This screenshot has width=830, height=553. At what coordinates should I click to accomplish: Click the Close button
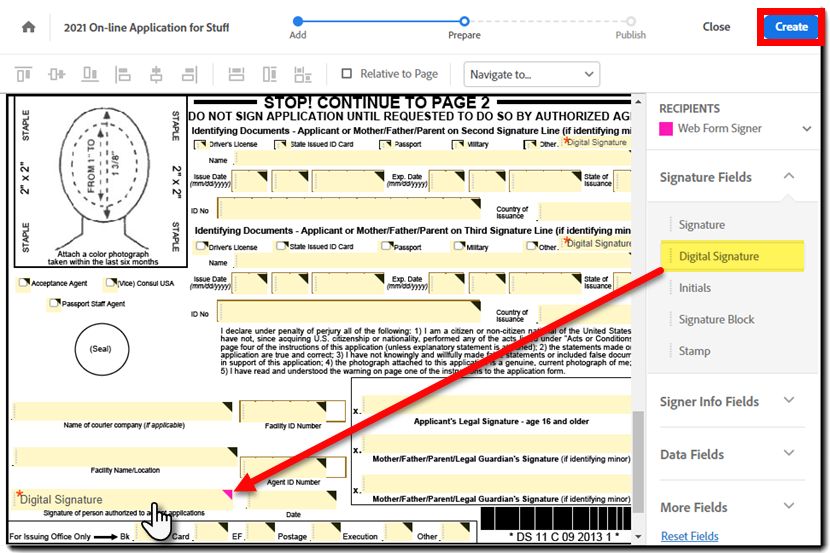point(716,26)
